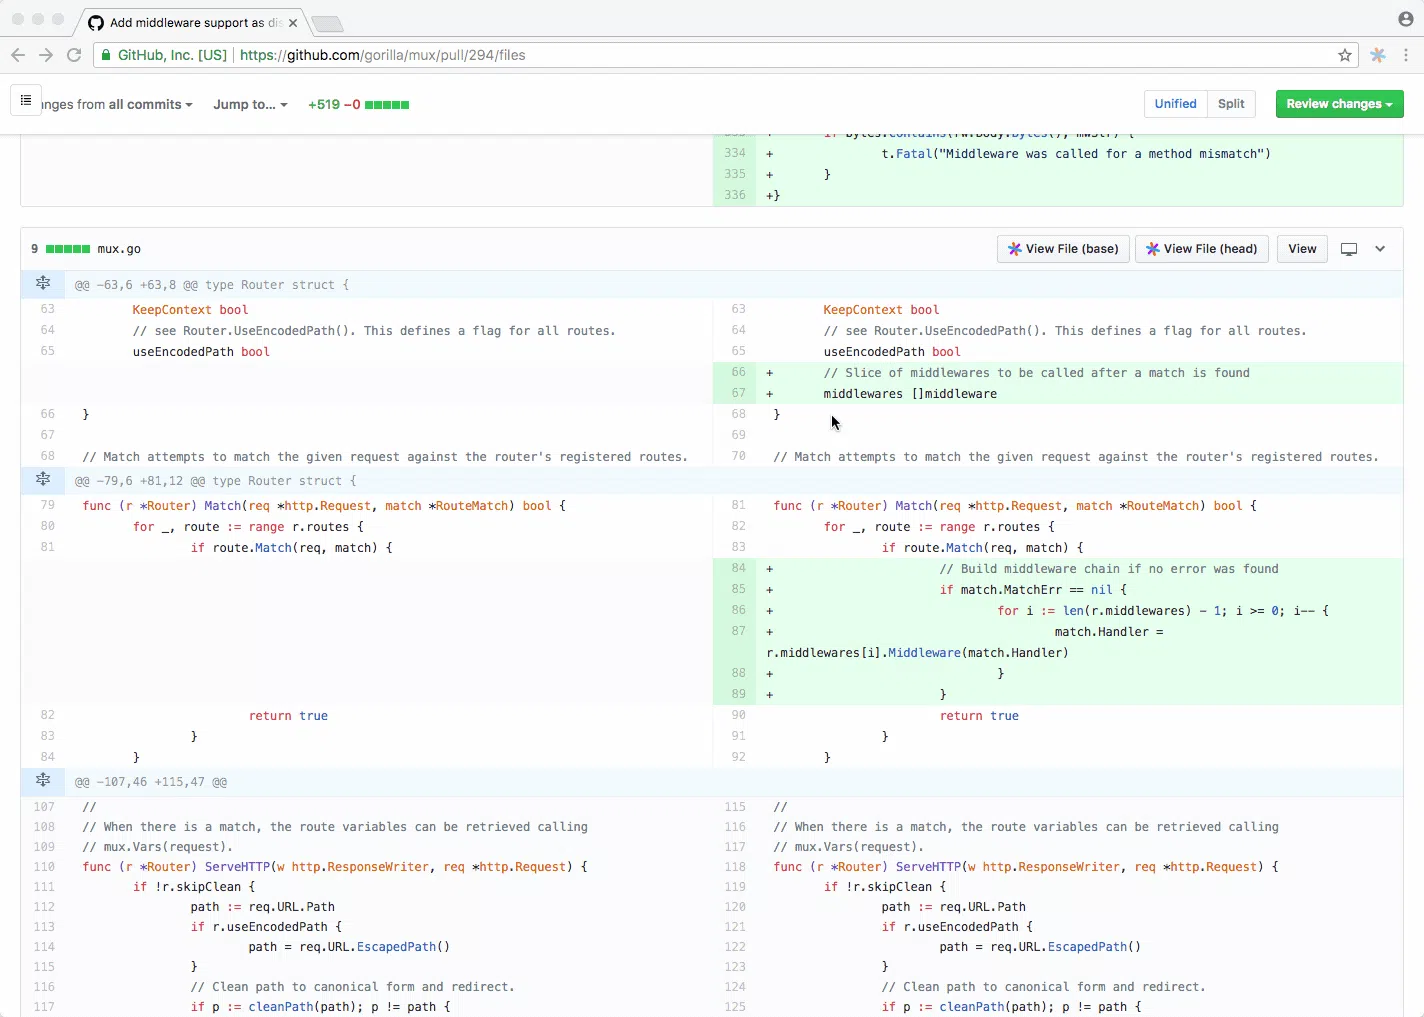1424x1017 pixels.
Task: Reload the page with the refresh icon
Action: coord(74,55)
